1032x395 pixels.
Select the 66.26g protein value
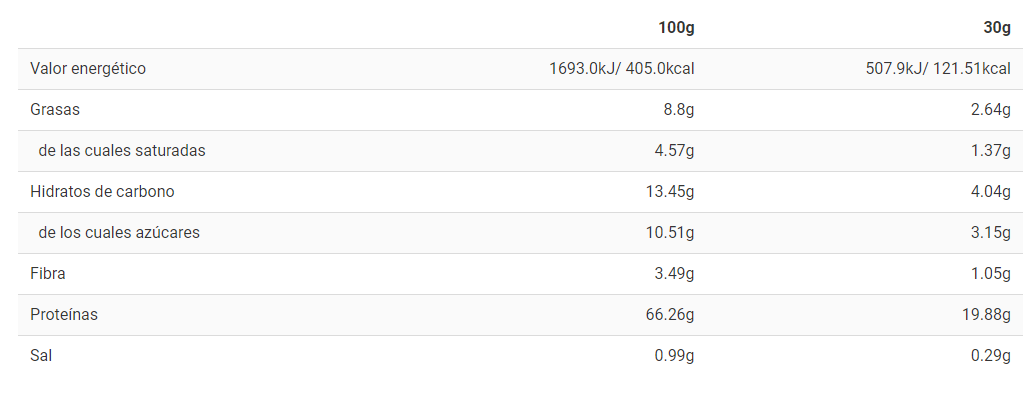tap(670, 314)
